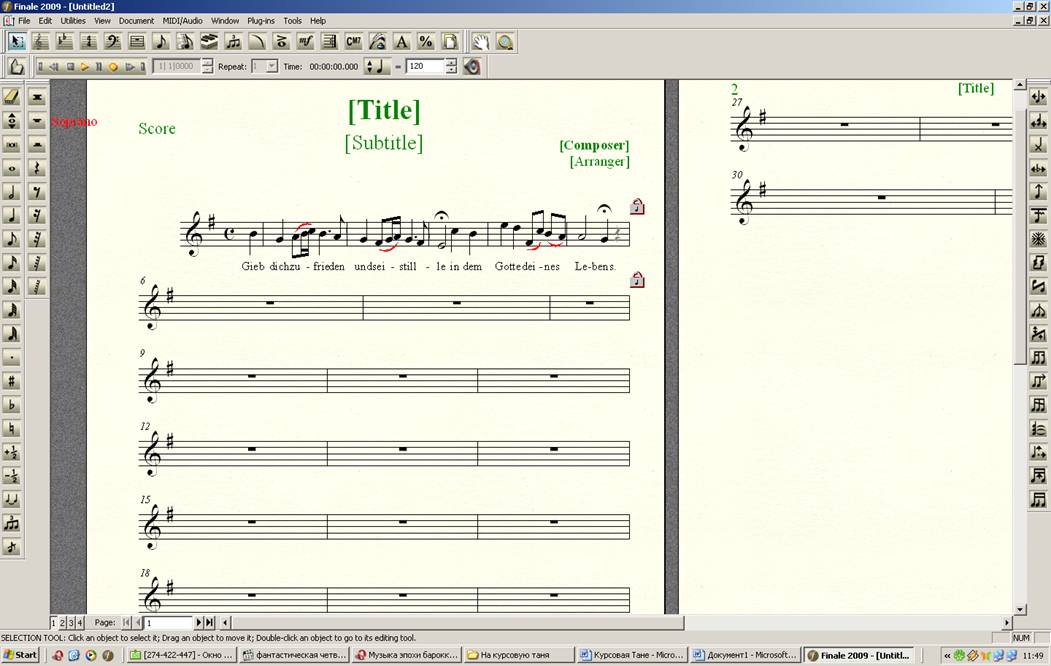1051x666 pixels.
Task: Select the Clef tool with bass clef
Action: (112, 41)
